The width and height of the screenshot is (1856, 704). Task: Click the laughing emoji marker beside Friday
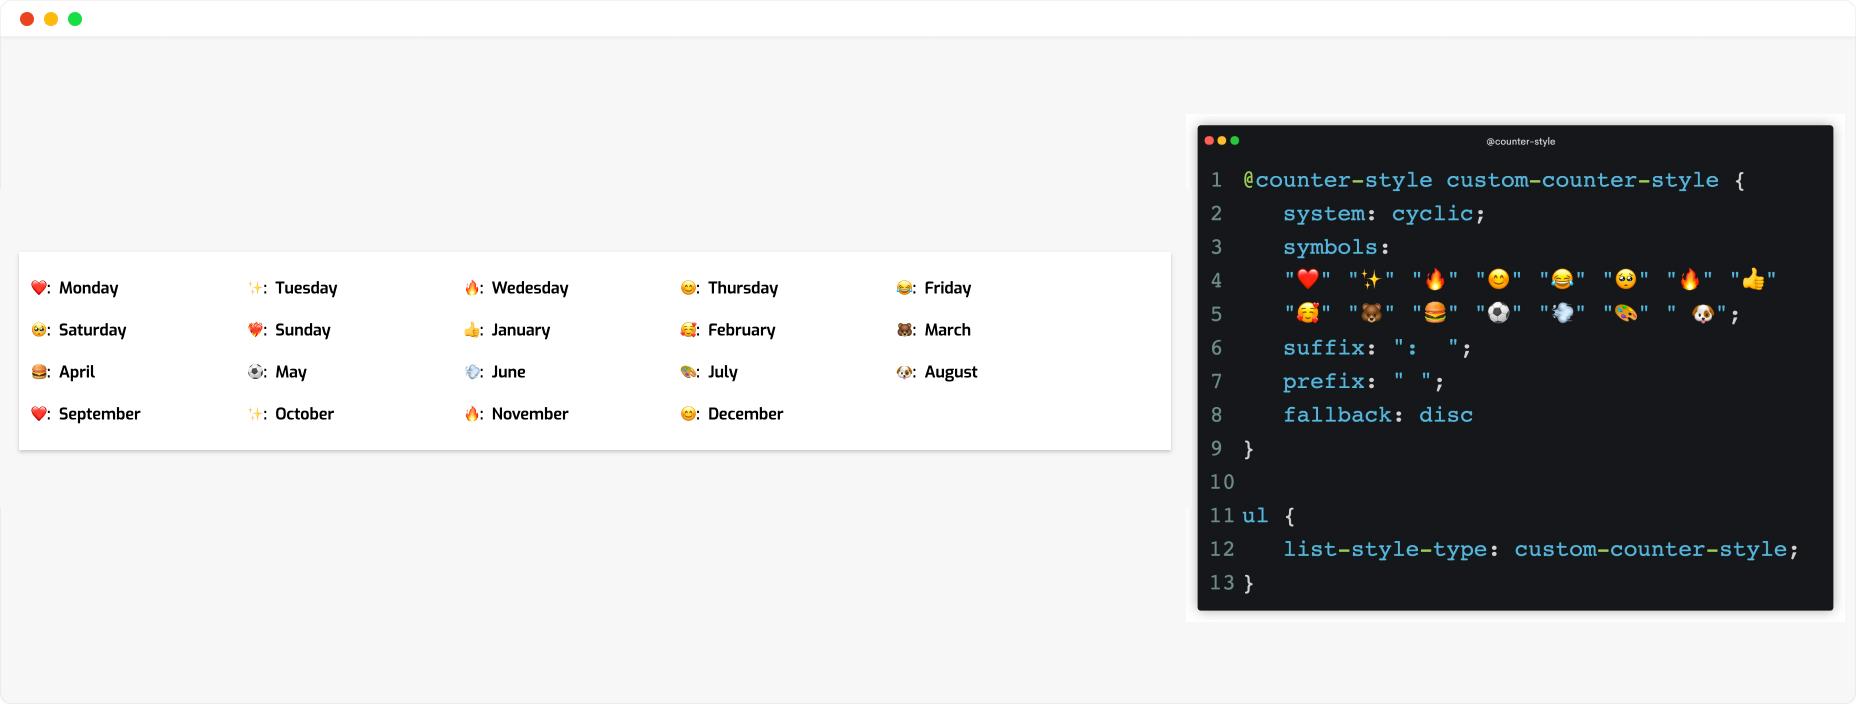(904, 288)
